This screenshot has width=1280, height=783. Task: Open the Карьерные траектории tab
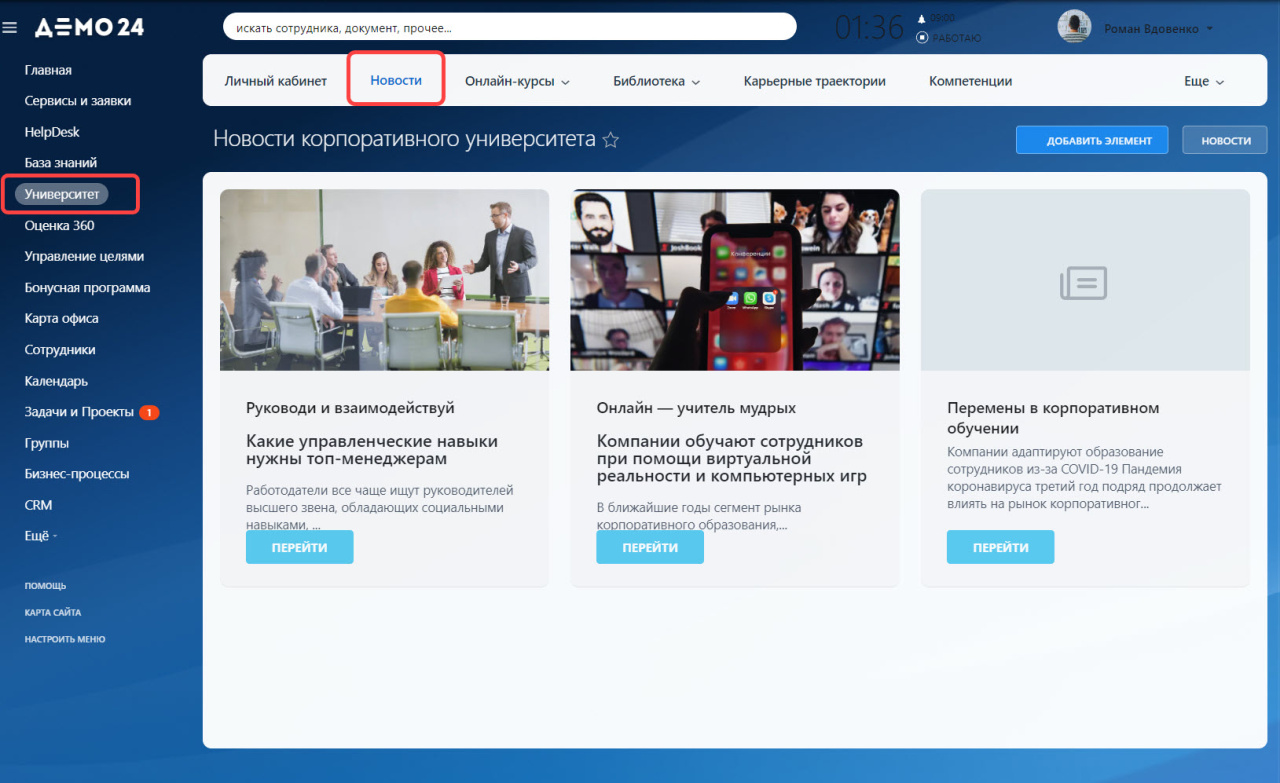[x=815, y=81]
